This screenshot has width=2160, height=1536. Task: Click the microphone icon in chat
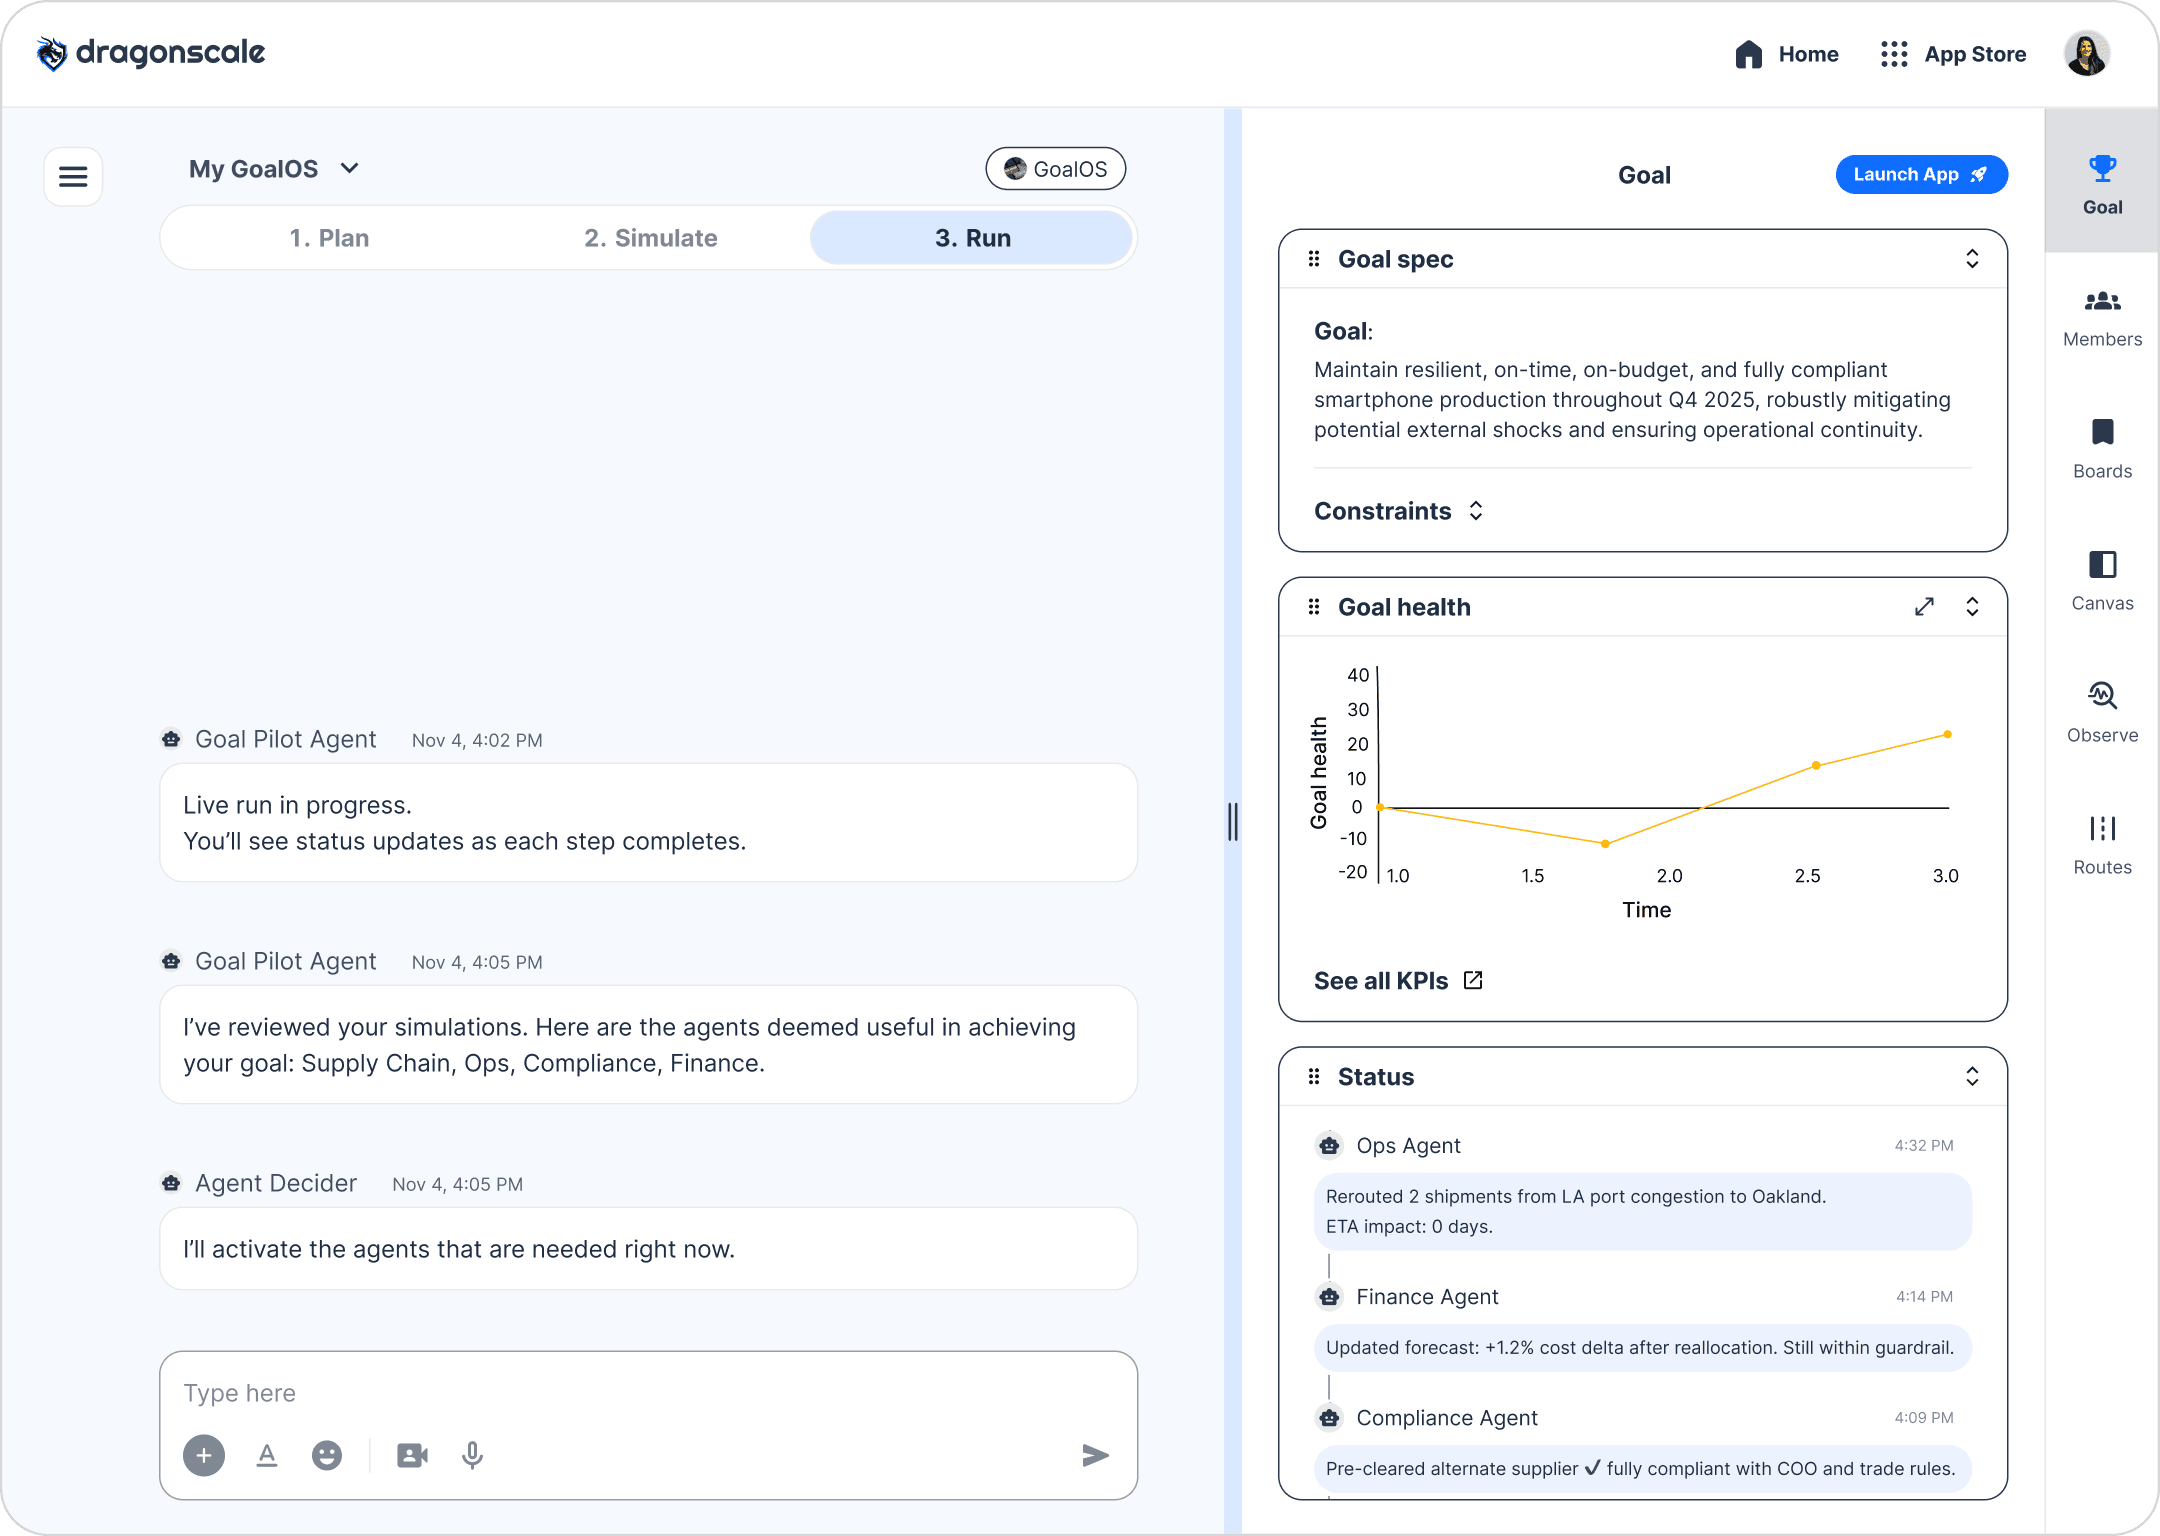click(472, 1455)
